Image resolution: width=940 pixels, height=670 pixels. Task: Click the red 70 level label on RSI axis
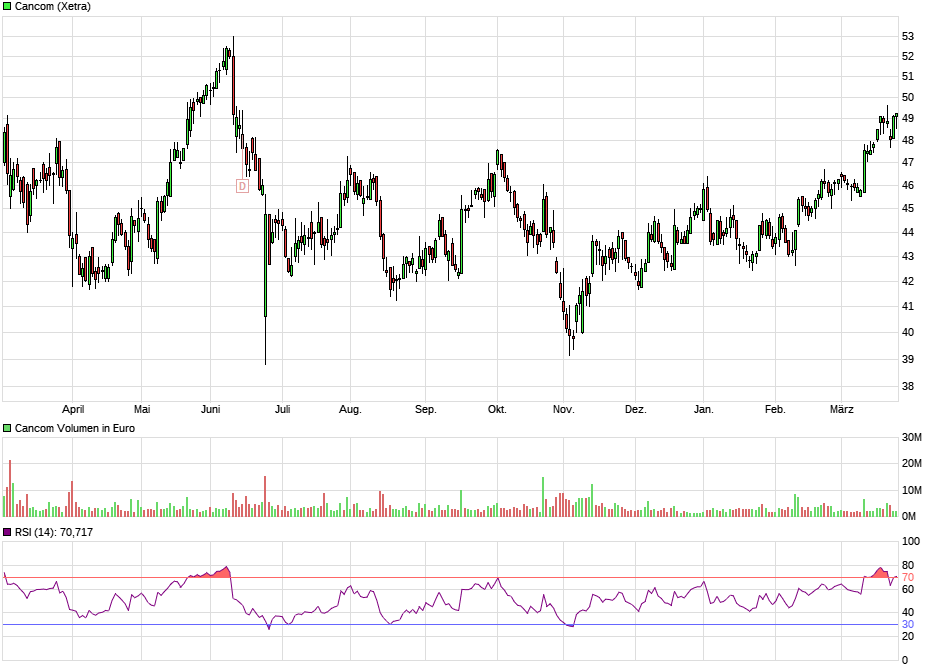pos(906,577)
